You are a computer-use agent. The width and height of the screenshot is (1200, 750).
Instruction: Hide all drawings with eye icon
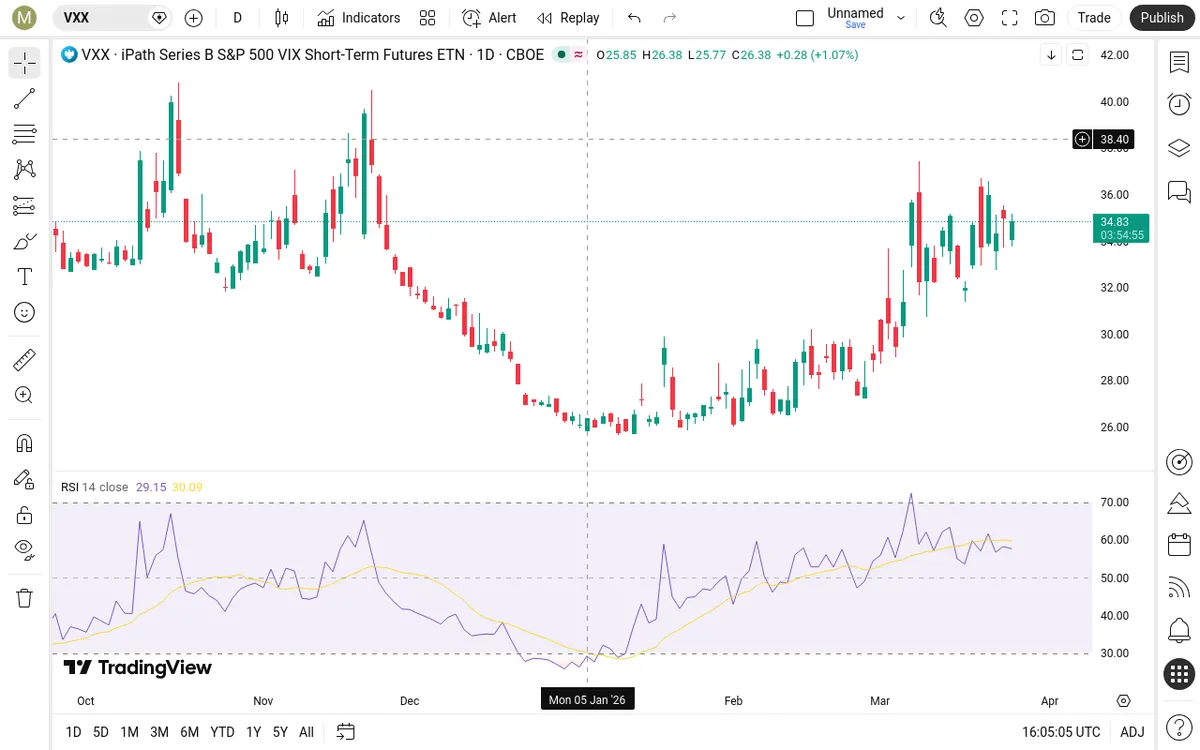[25, 550]
